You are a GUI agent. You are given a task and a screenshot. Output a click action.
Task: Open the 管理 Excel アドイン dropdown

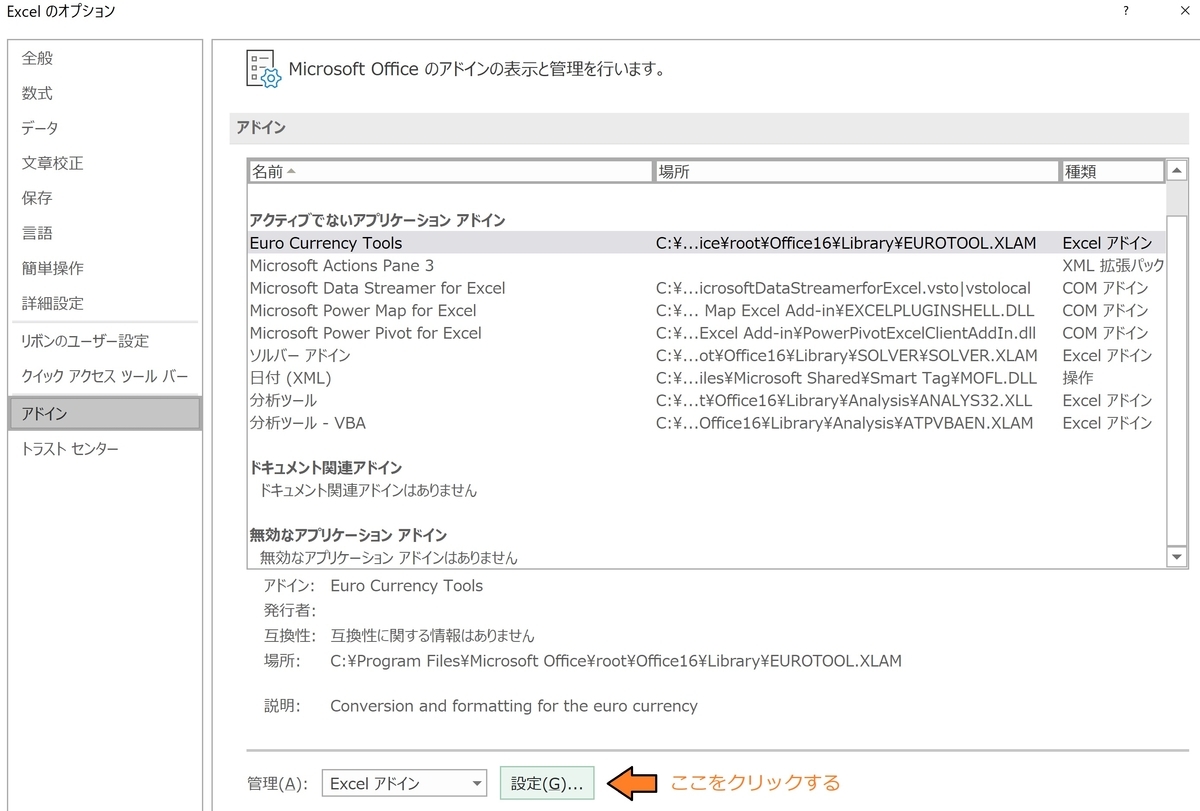(404, 784)
